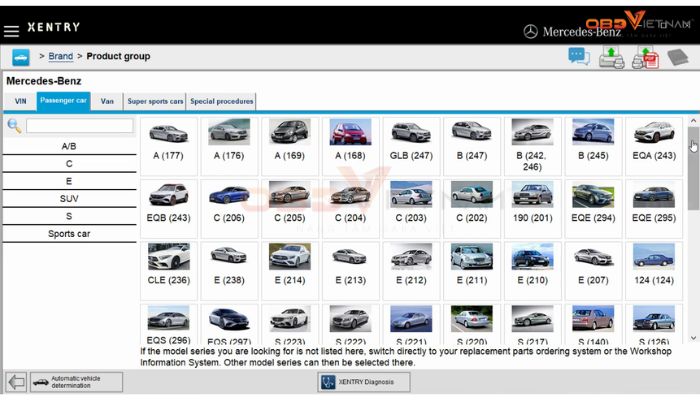Open the gray manual book icon

pos(678,57)
